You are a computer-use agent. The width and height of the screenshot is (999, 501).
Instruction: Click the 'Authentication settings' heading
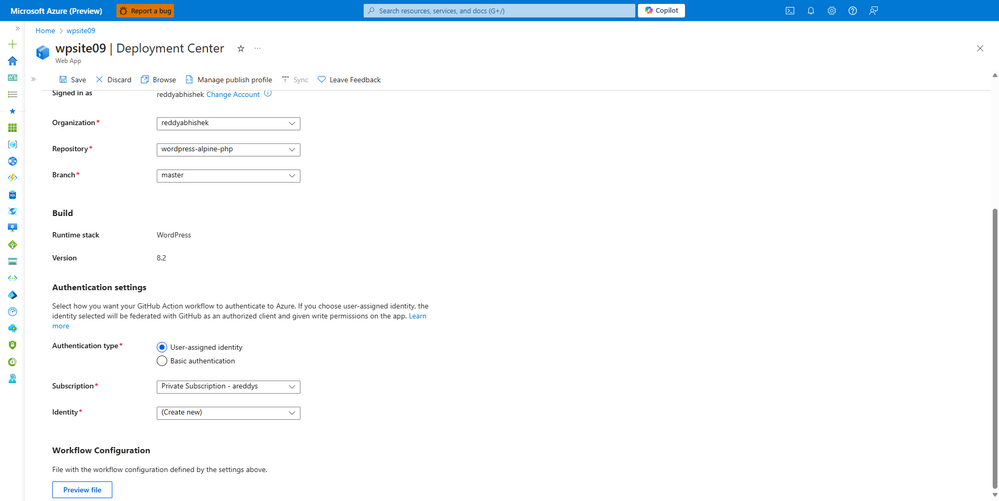[99, 287]
